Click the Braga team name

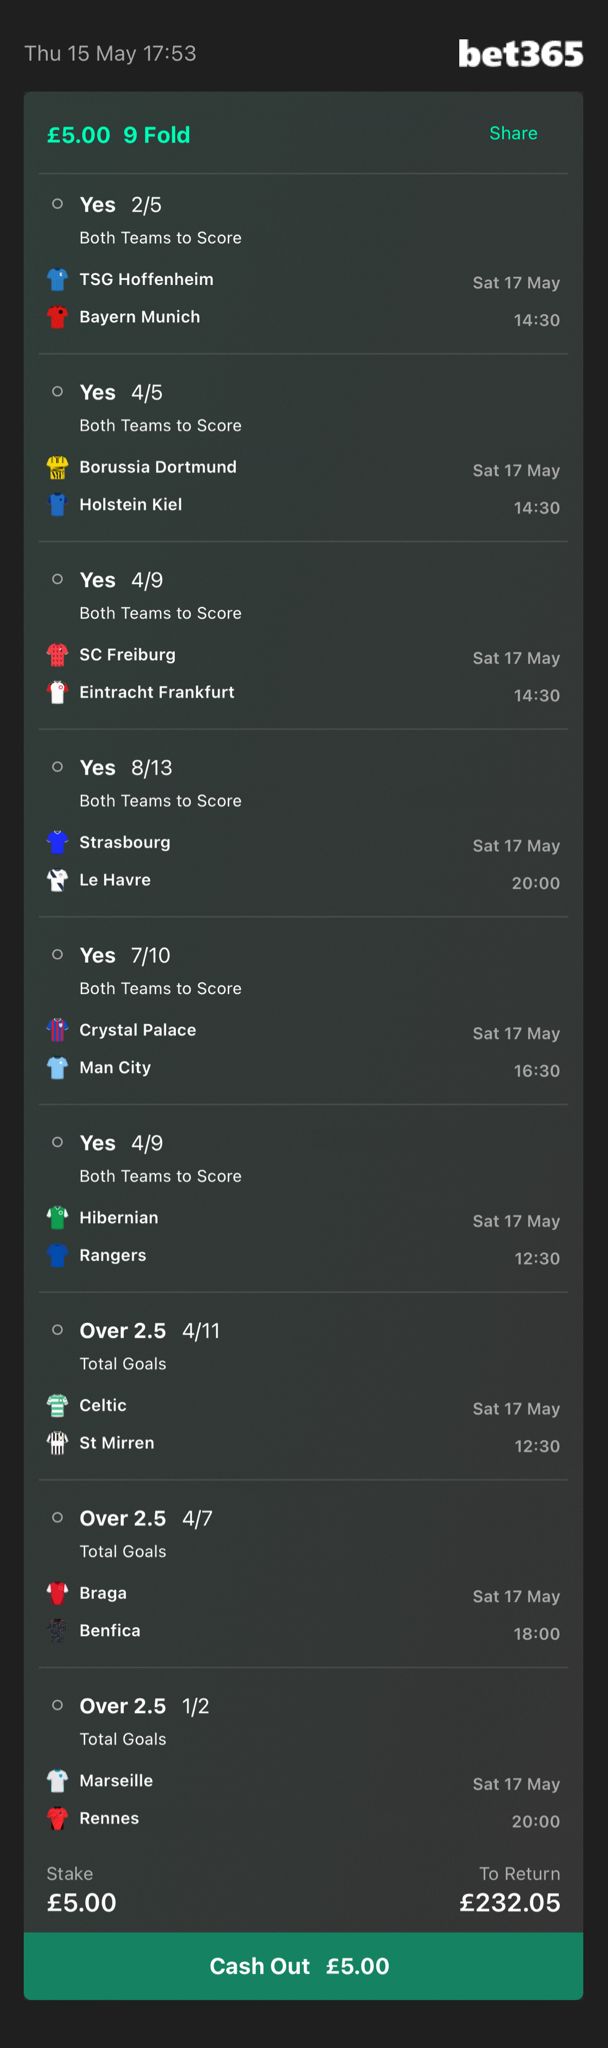[x=103, y=1593]
